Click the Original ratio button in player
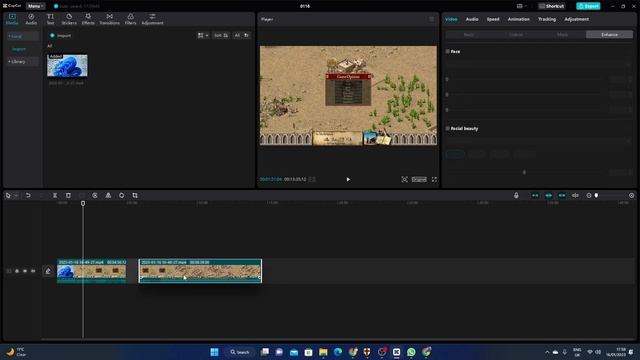 (x=419, y=179)
